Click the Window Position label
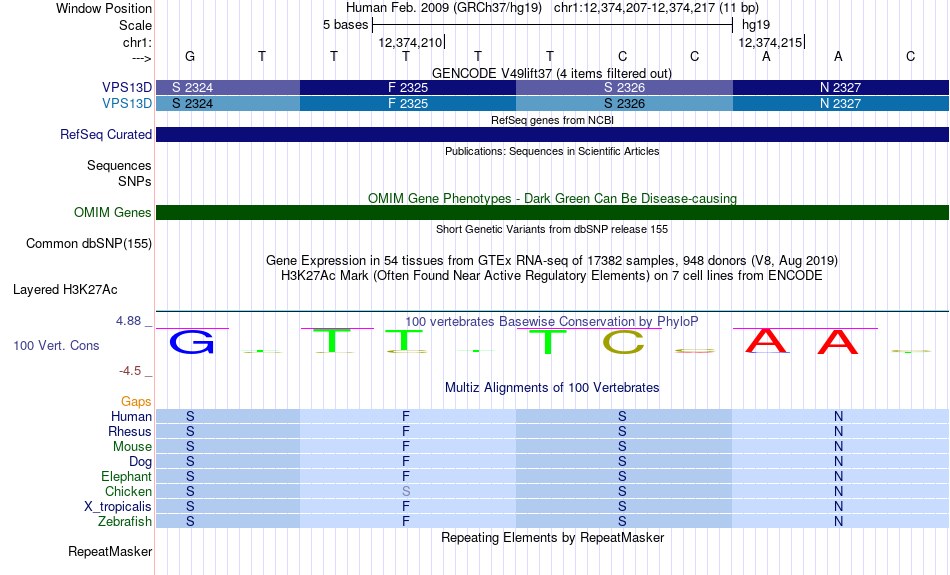Viewport: 950px width, 575px height. pos(104,8)
